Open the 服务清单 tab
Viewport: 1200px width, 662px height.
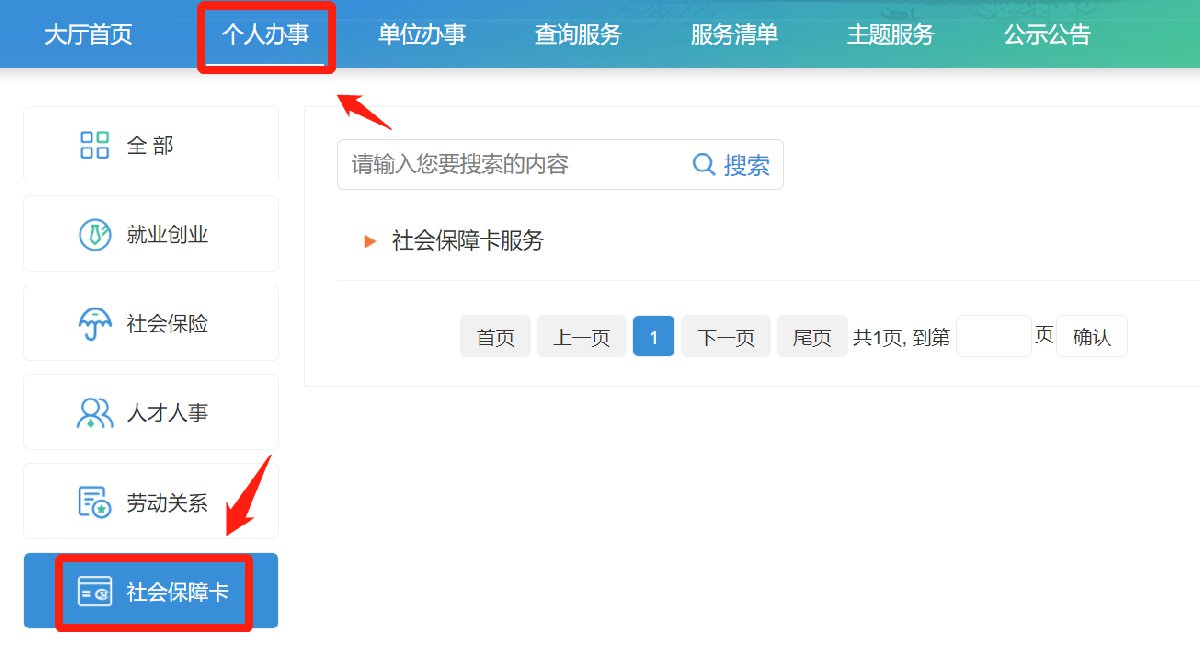[734, 35]
